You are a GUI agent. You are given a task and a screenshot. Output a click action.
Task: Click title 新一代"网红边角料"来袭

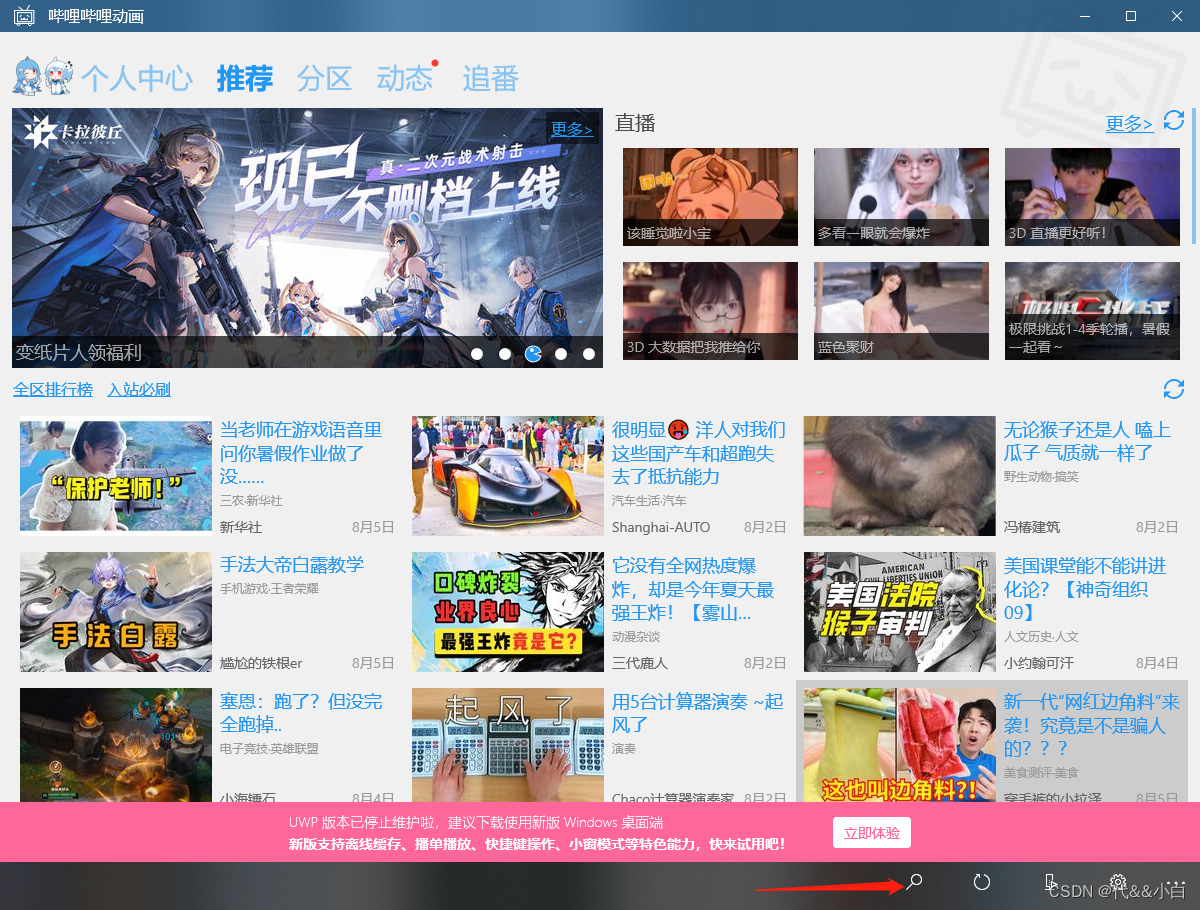pyautogui.click(x=1092, y=725)
